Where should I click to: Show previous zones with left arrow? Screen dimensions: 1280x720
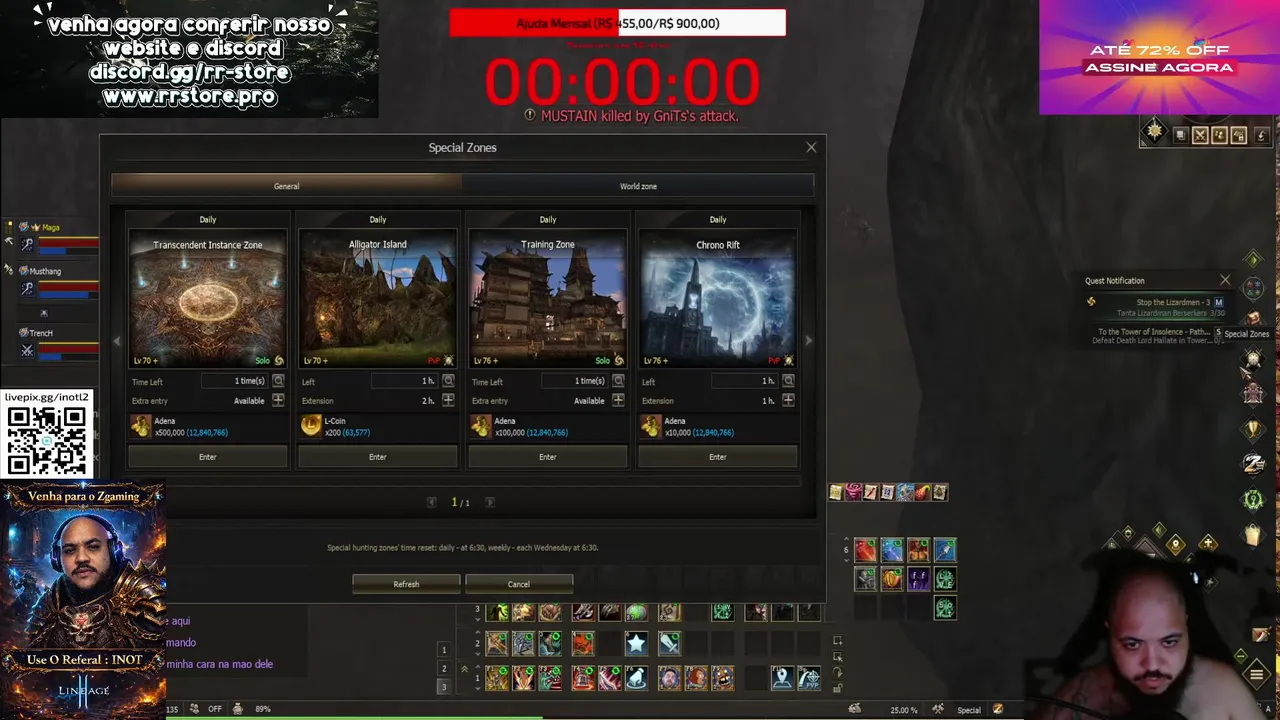coord(117,341)
